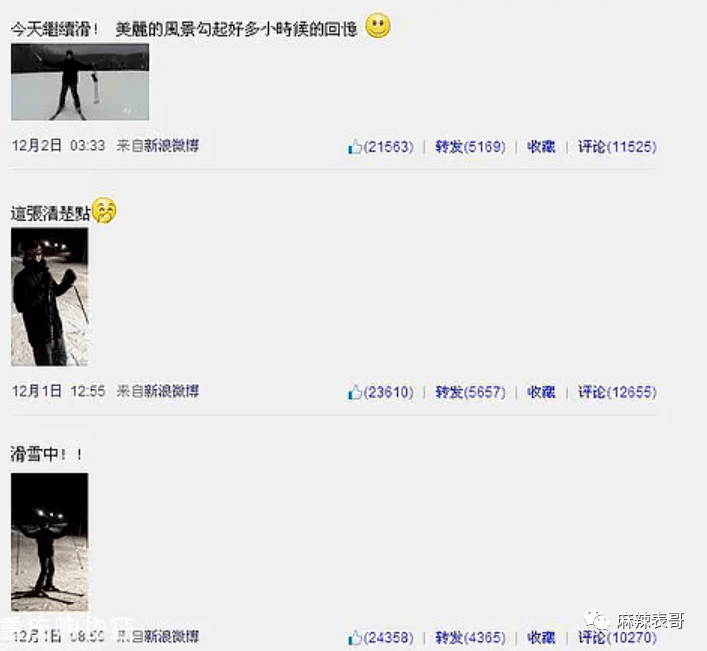The height and width of the screenshot is (651, 707).
Task: View comments 评论(12655)
Action: coord(617,392)
